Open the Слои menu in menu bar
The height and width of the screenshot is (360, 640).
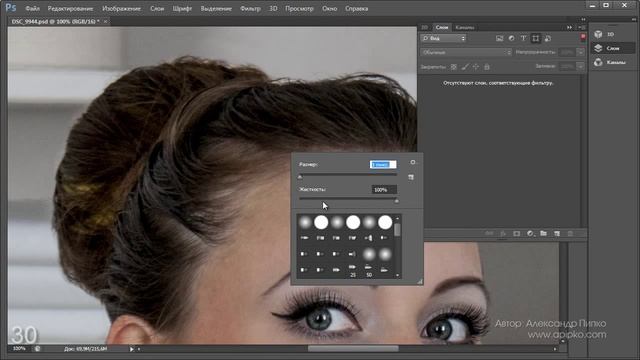157,9
